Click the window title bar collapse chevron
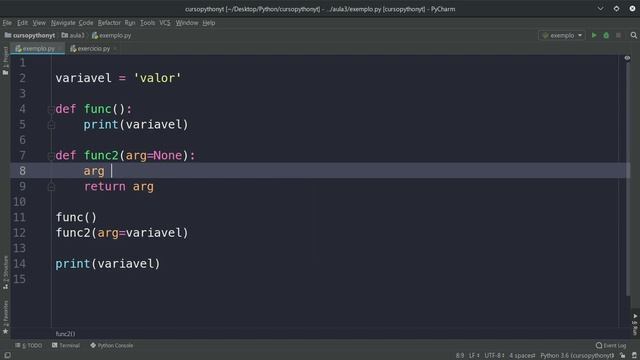The height and width of the screenshot is (360, 640). click(600, 9)
